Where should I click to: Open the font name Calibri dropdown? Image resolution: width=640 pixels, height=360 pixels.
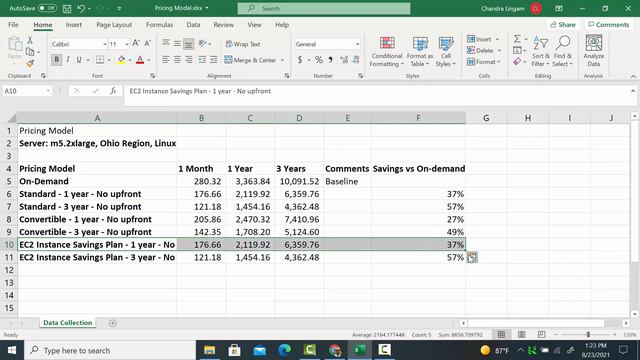click(x=105, y=44)
